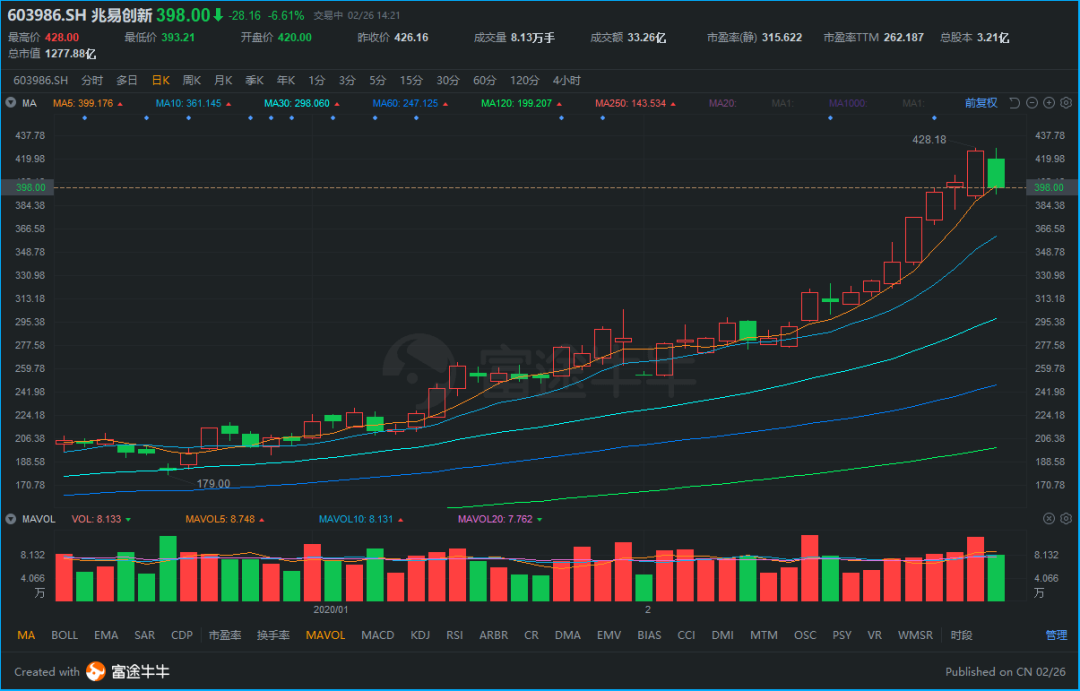Click the zoom in plus icon

(x=1049, y=102)
